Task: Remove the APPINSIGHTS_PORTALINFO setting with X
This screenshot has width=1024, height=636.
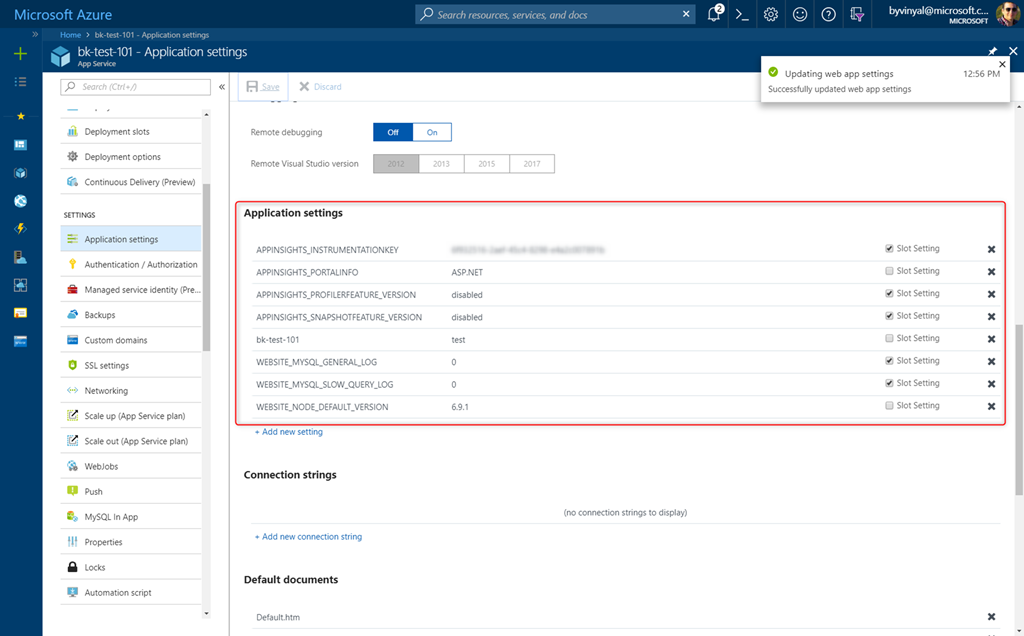Action: pos(991,272)
